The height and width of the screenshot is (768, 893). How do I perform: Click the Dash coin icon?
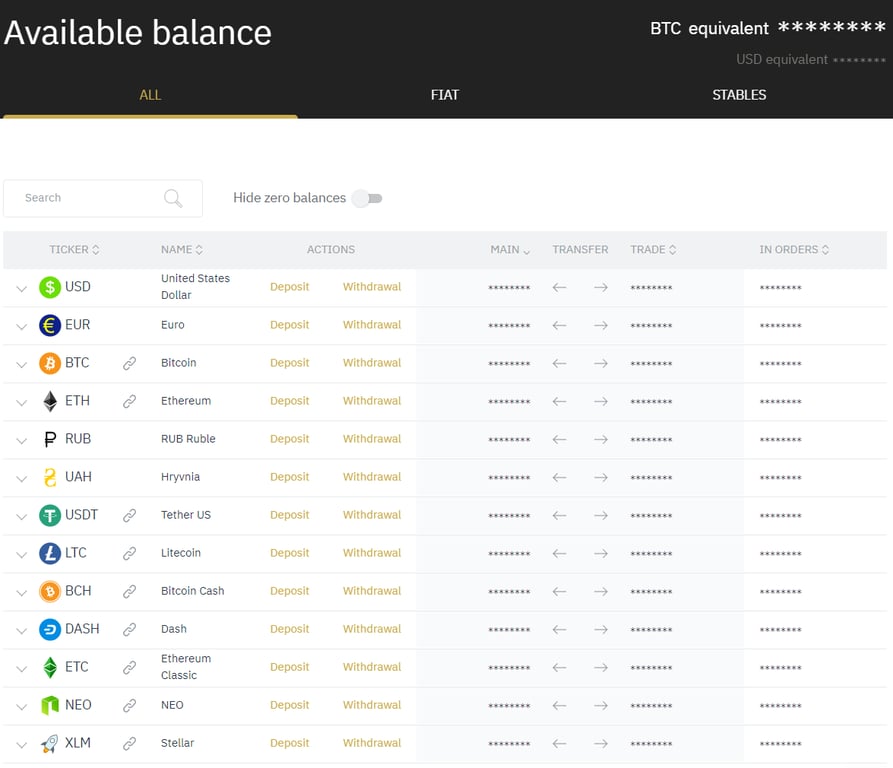pos(50,629)
